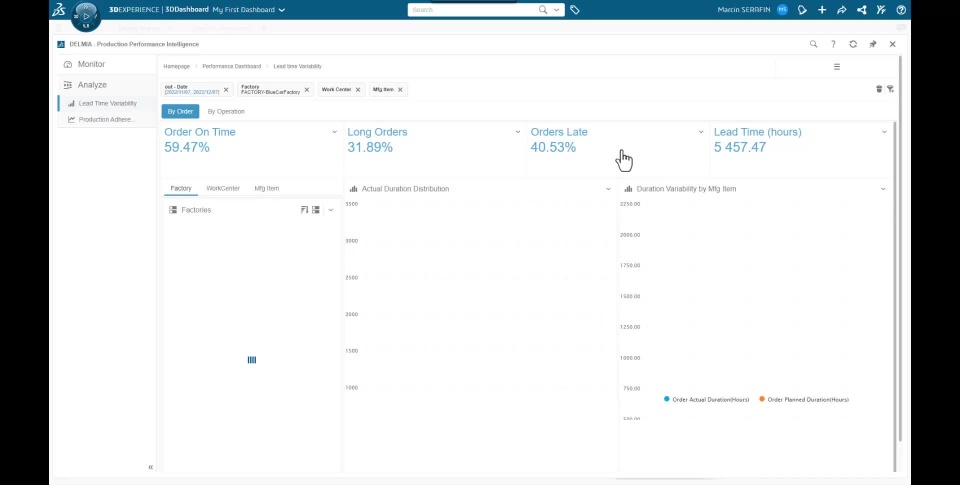Click the sort icon in the Factories panel
Image resolution: width=960 pixels, height=485 pixels.
tap(304, 209)
